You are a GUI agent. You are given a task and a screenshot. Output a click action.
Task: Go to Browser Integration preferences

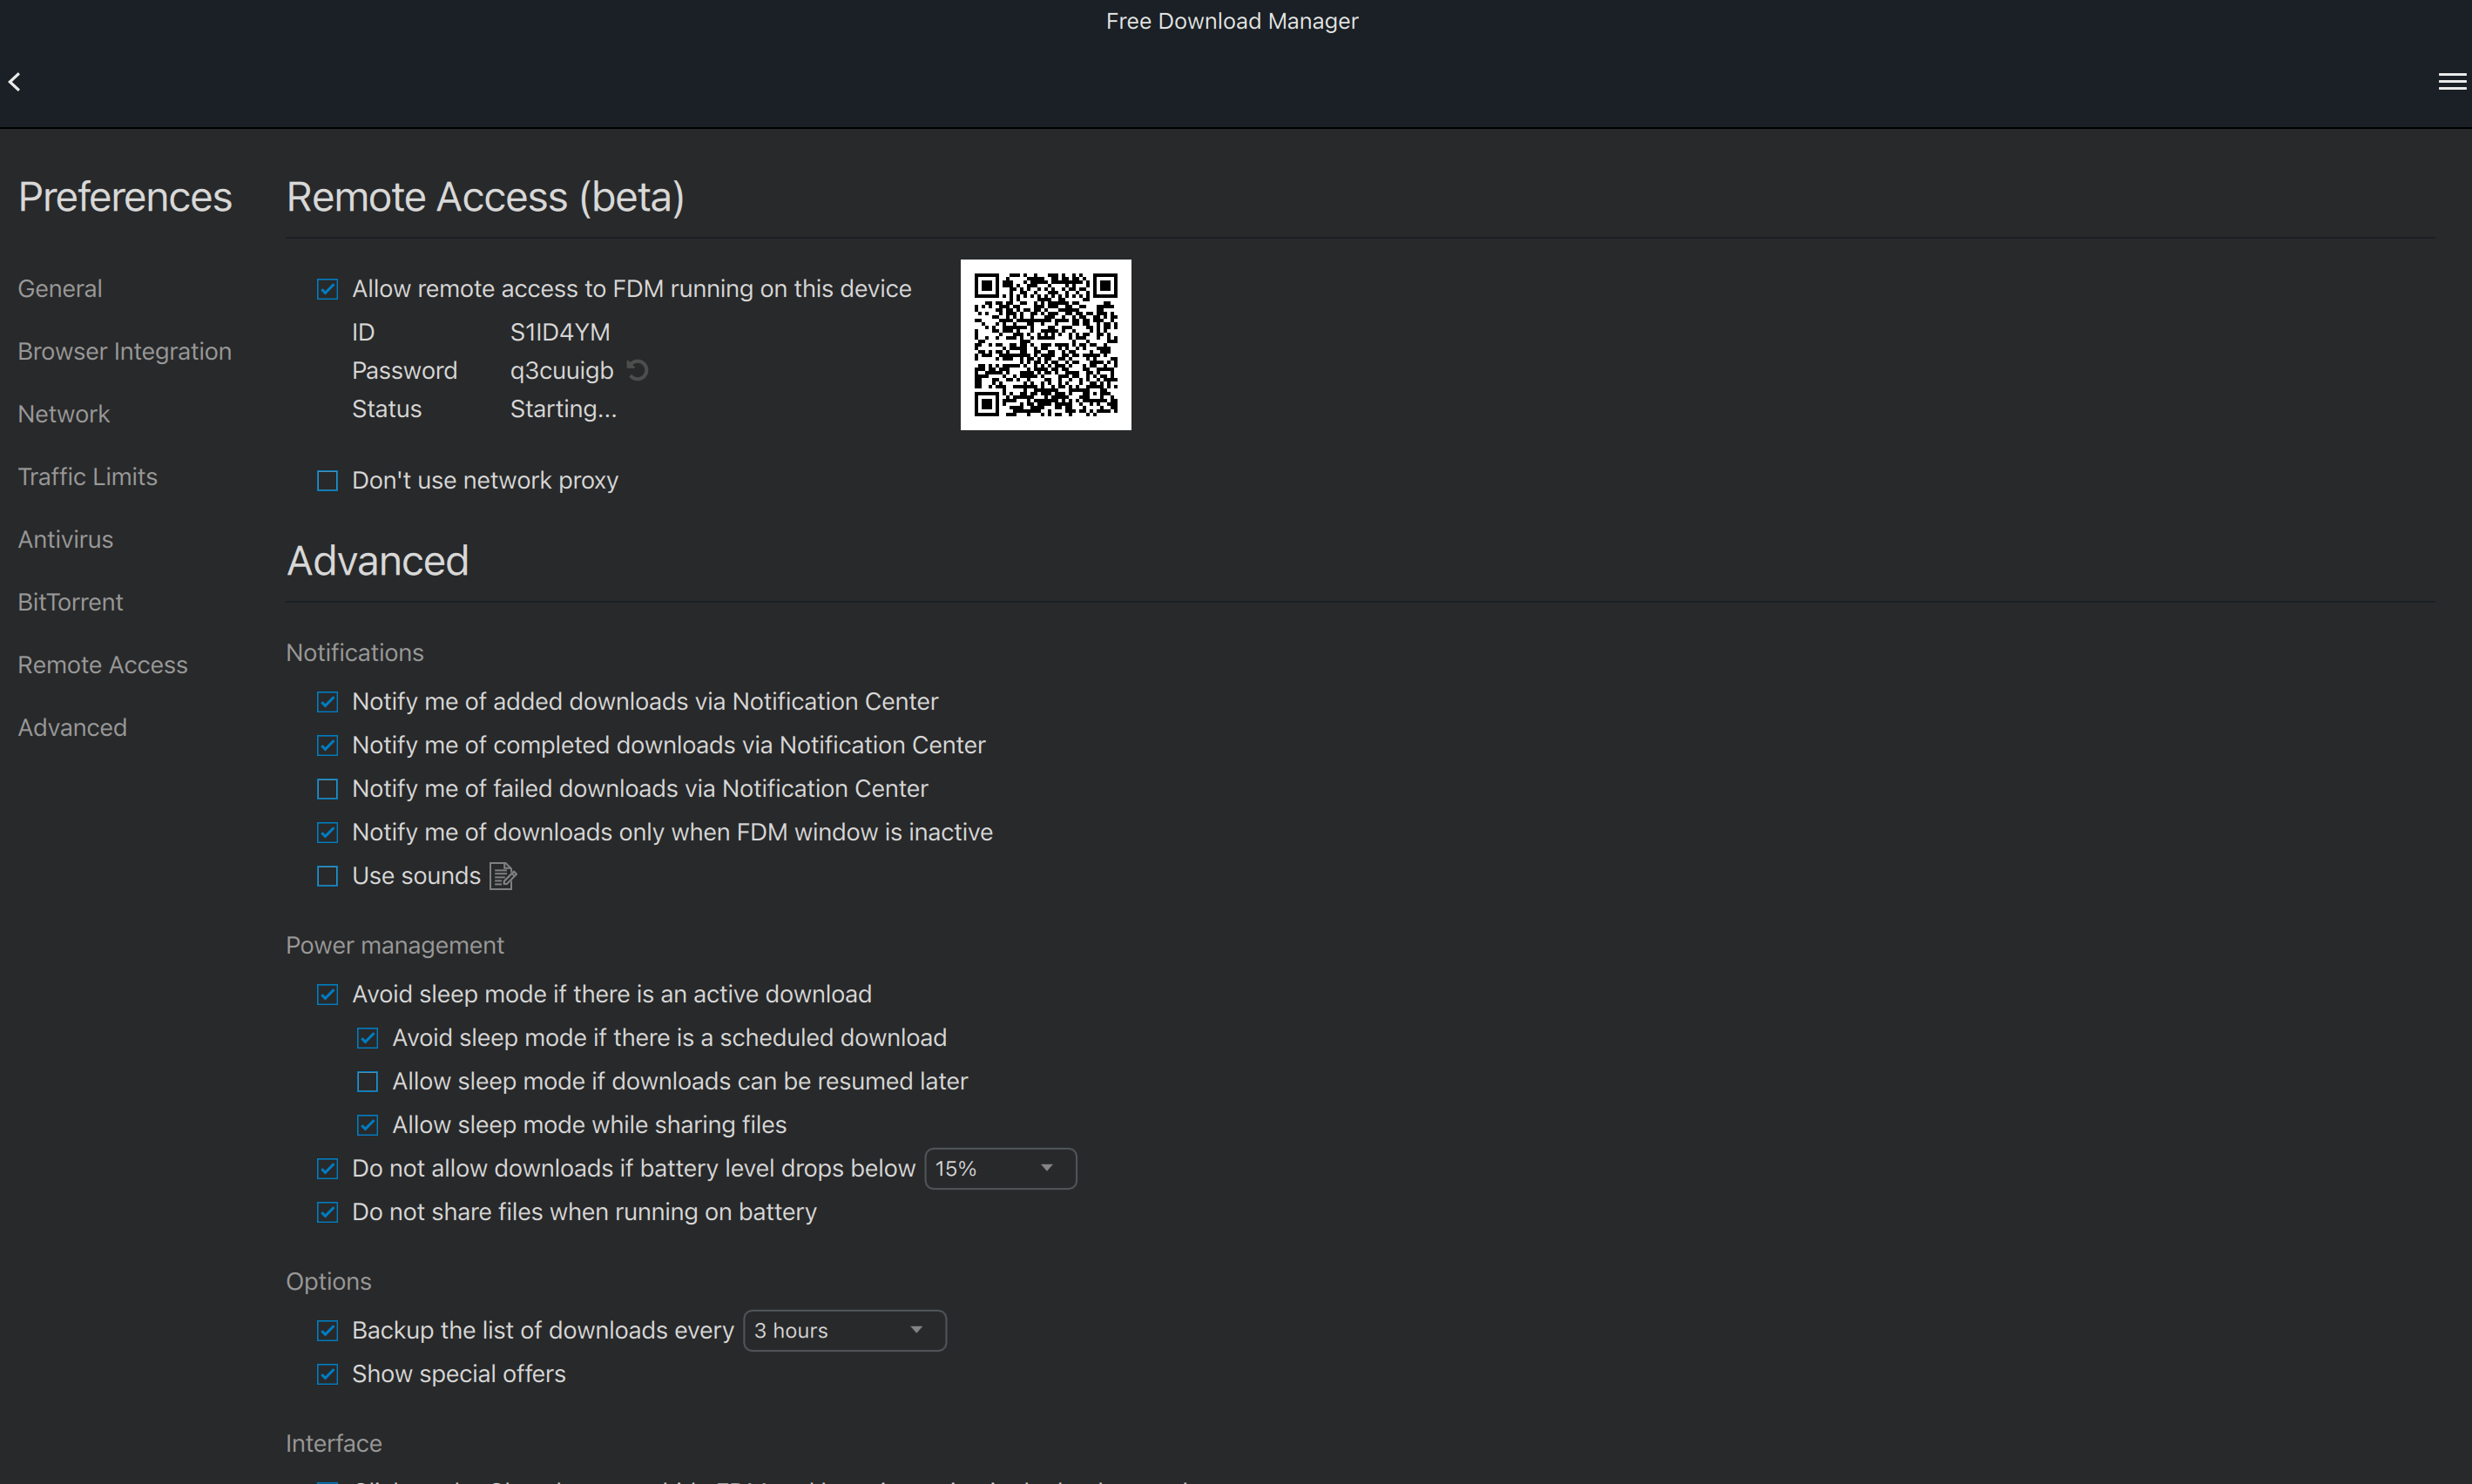[125, 352]
